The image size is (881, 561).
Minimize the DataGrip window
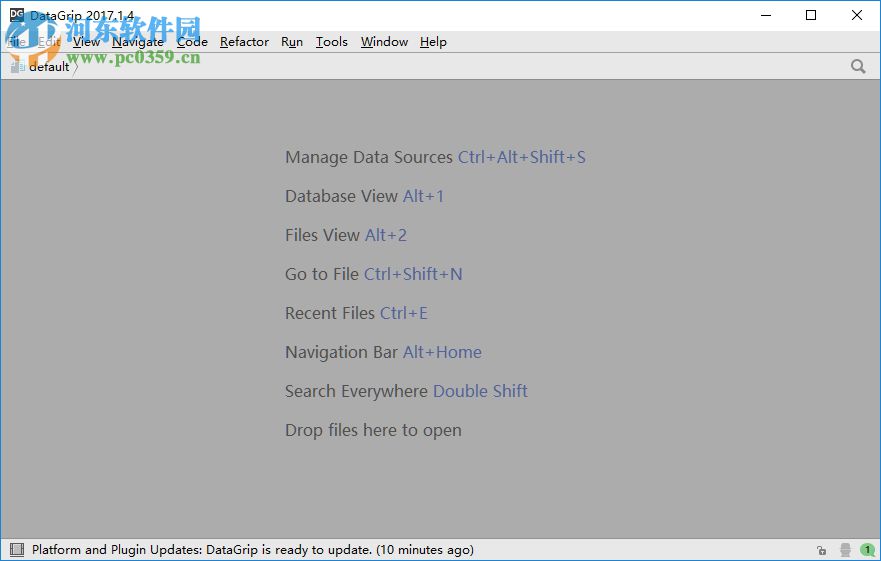click(766, 15)
